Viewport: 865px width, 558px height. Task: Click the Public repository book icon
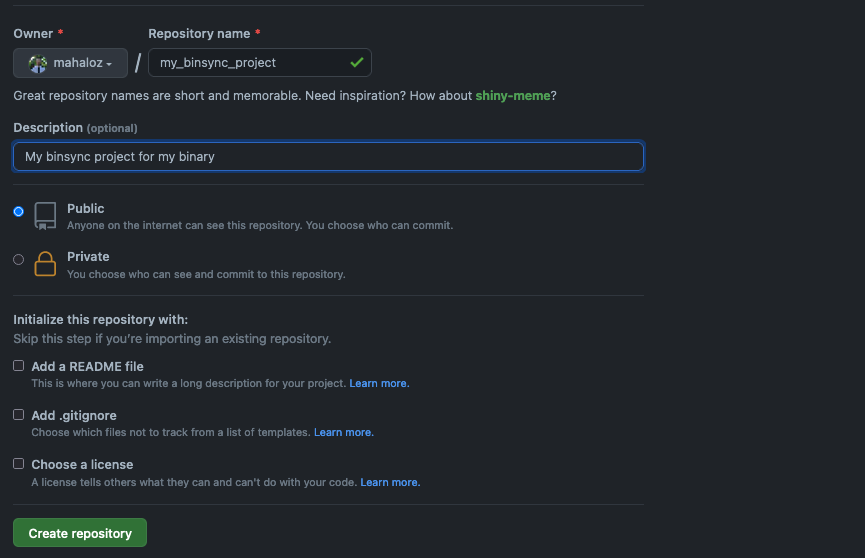(x=45, y=215)
